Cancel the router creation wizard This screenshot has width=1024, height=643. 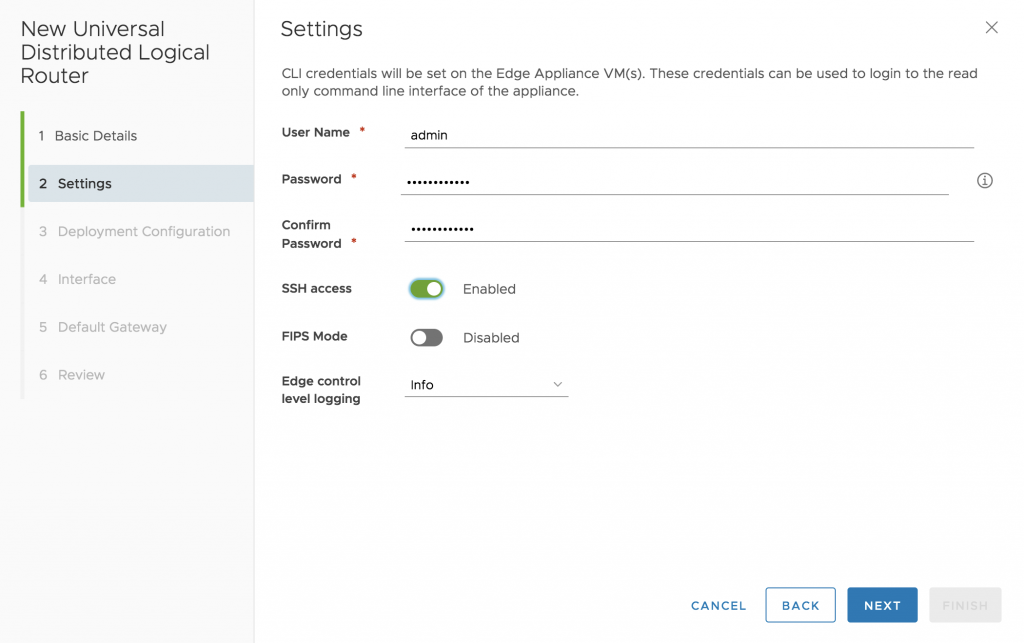click(x=718, y=605)
